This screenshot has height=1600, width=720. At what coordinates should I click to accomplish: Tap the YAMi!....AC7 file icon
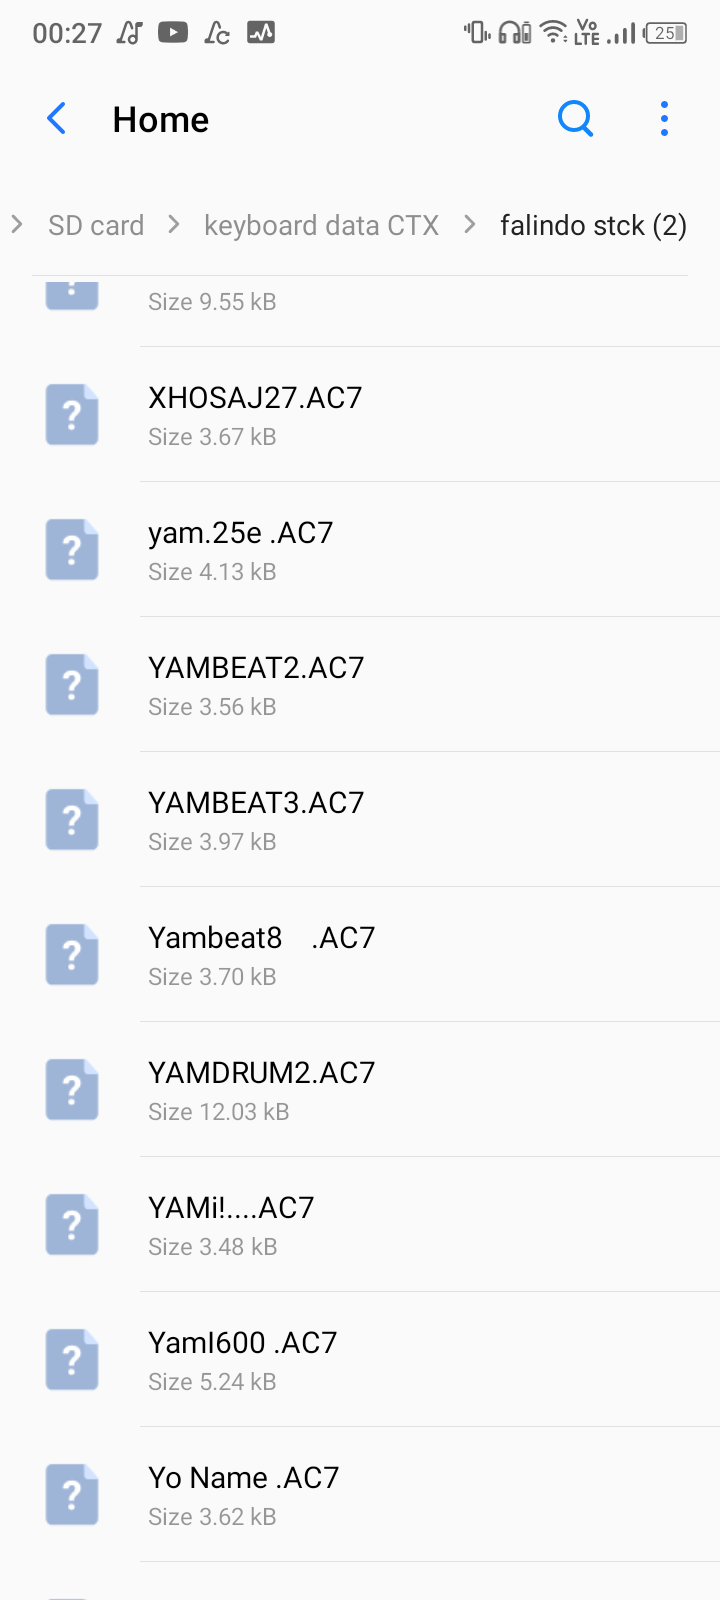click(x=72, y=1225)
